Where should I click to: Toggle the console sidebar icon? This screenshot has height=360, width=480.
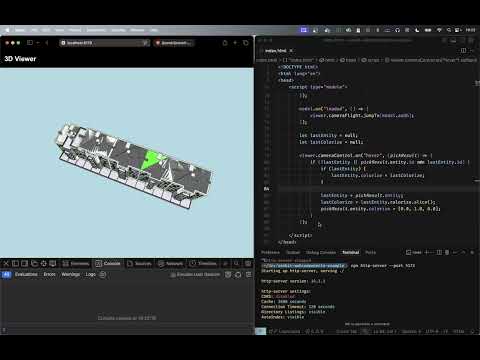point(248,275)
